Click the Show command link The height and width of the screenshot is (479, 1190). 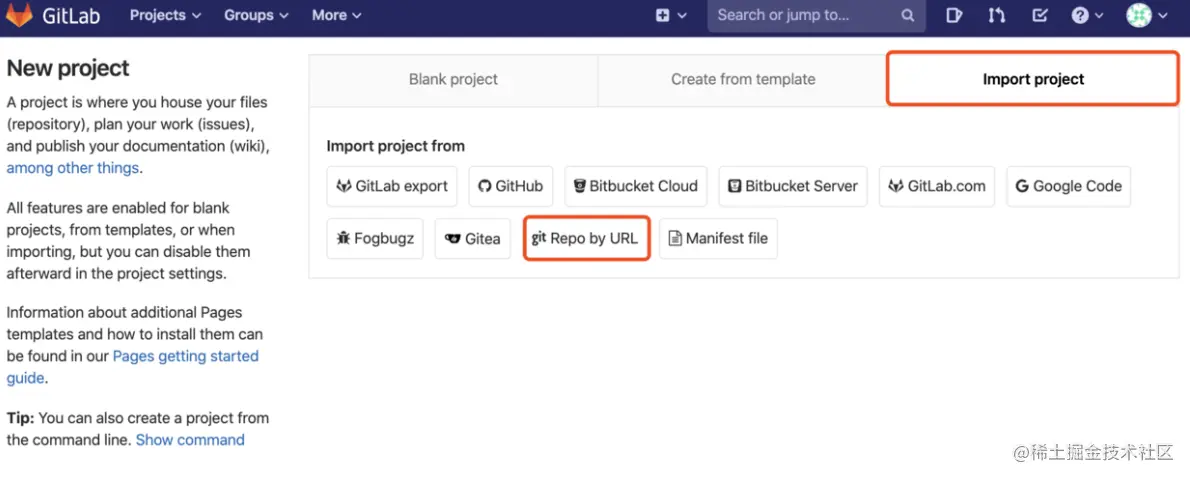tap(190, 440)
